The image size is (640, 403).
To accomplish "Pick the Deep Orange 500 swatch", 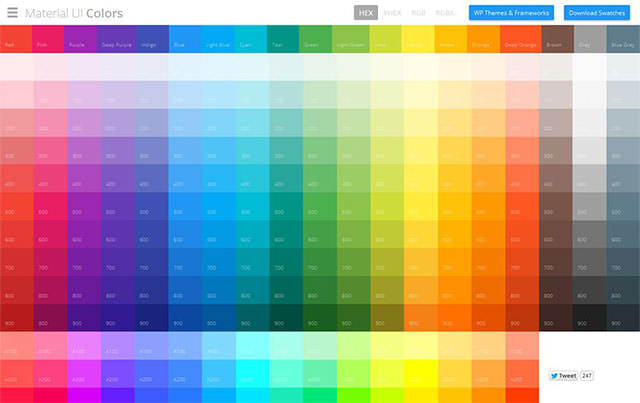I will [522, 206].
